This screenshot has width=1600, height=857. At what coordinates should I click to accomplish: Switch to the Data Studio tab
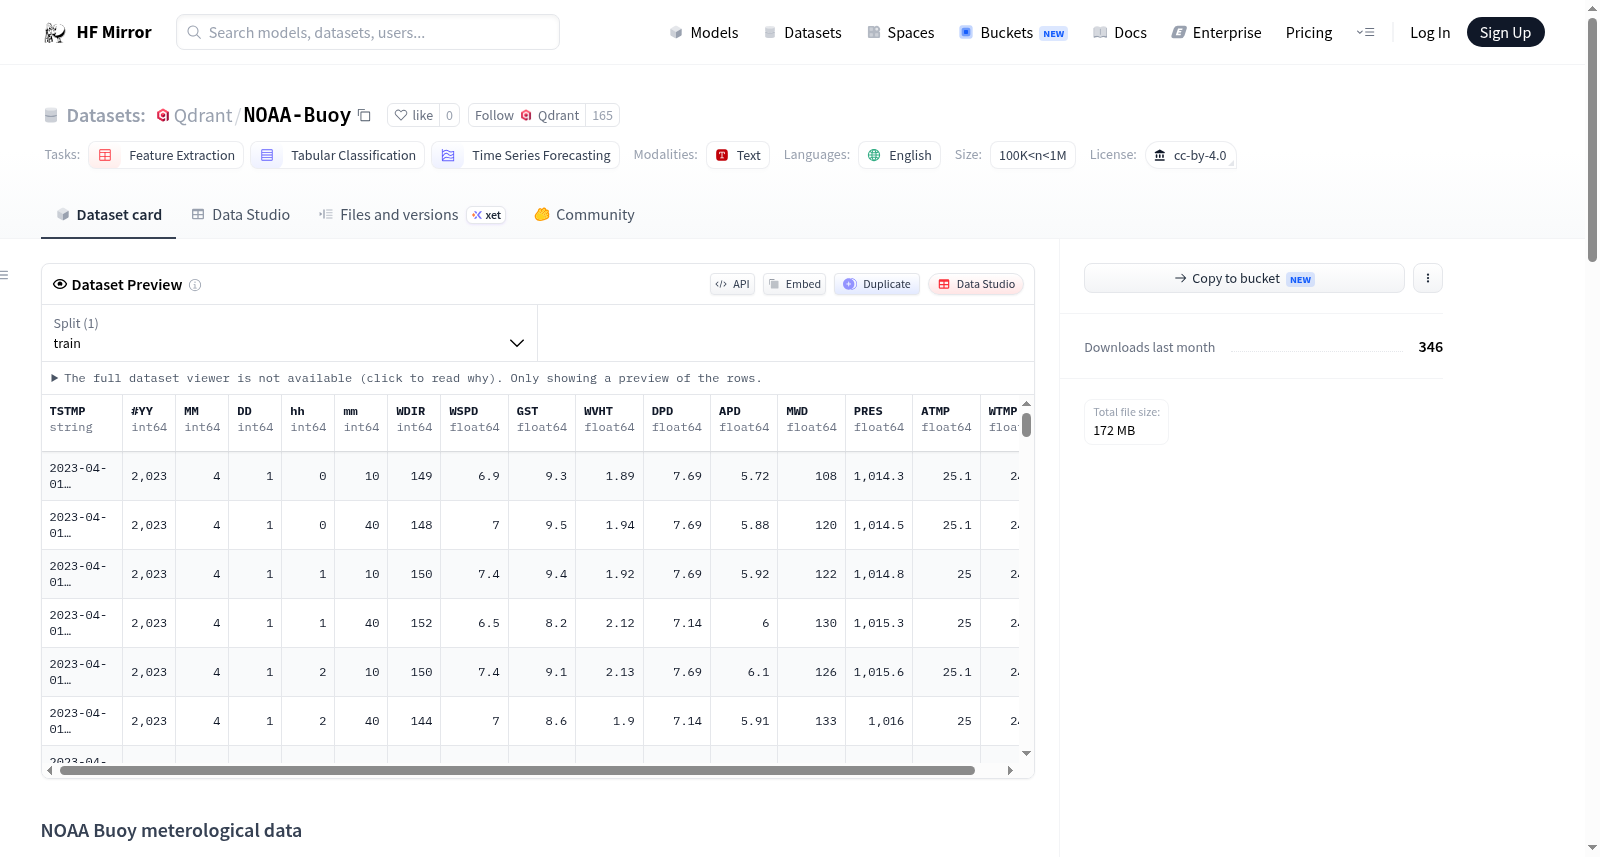click(241, 214)
